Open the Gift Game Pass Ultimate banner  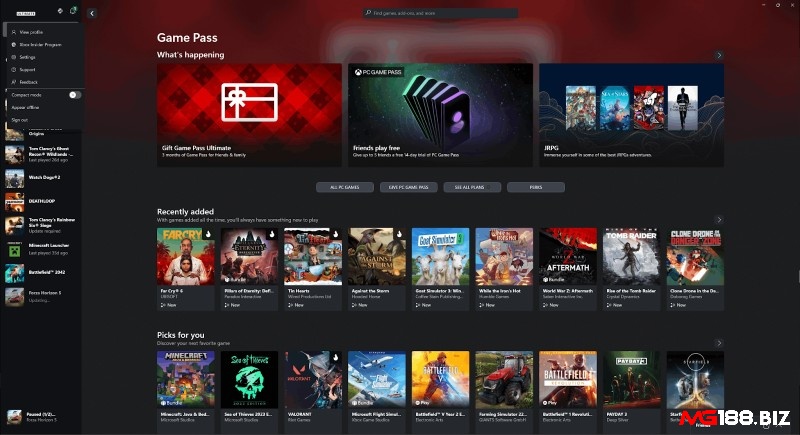click(249, 115)
